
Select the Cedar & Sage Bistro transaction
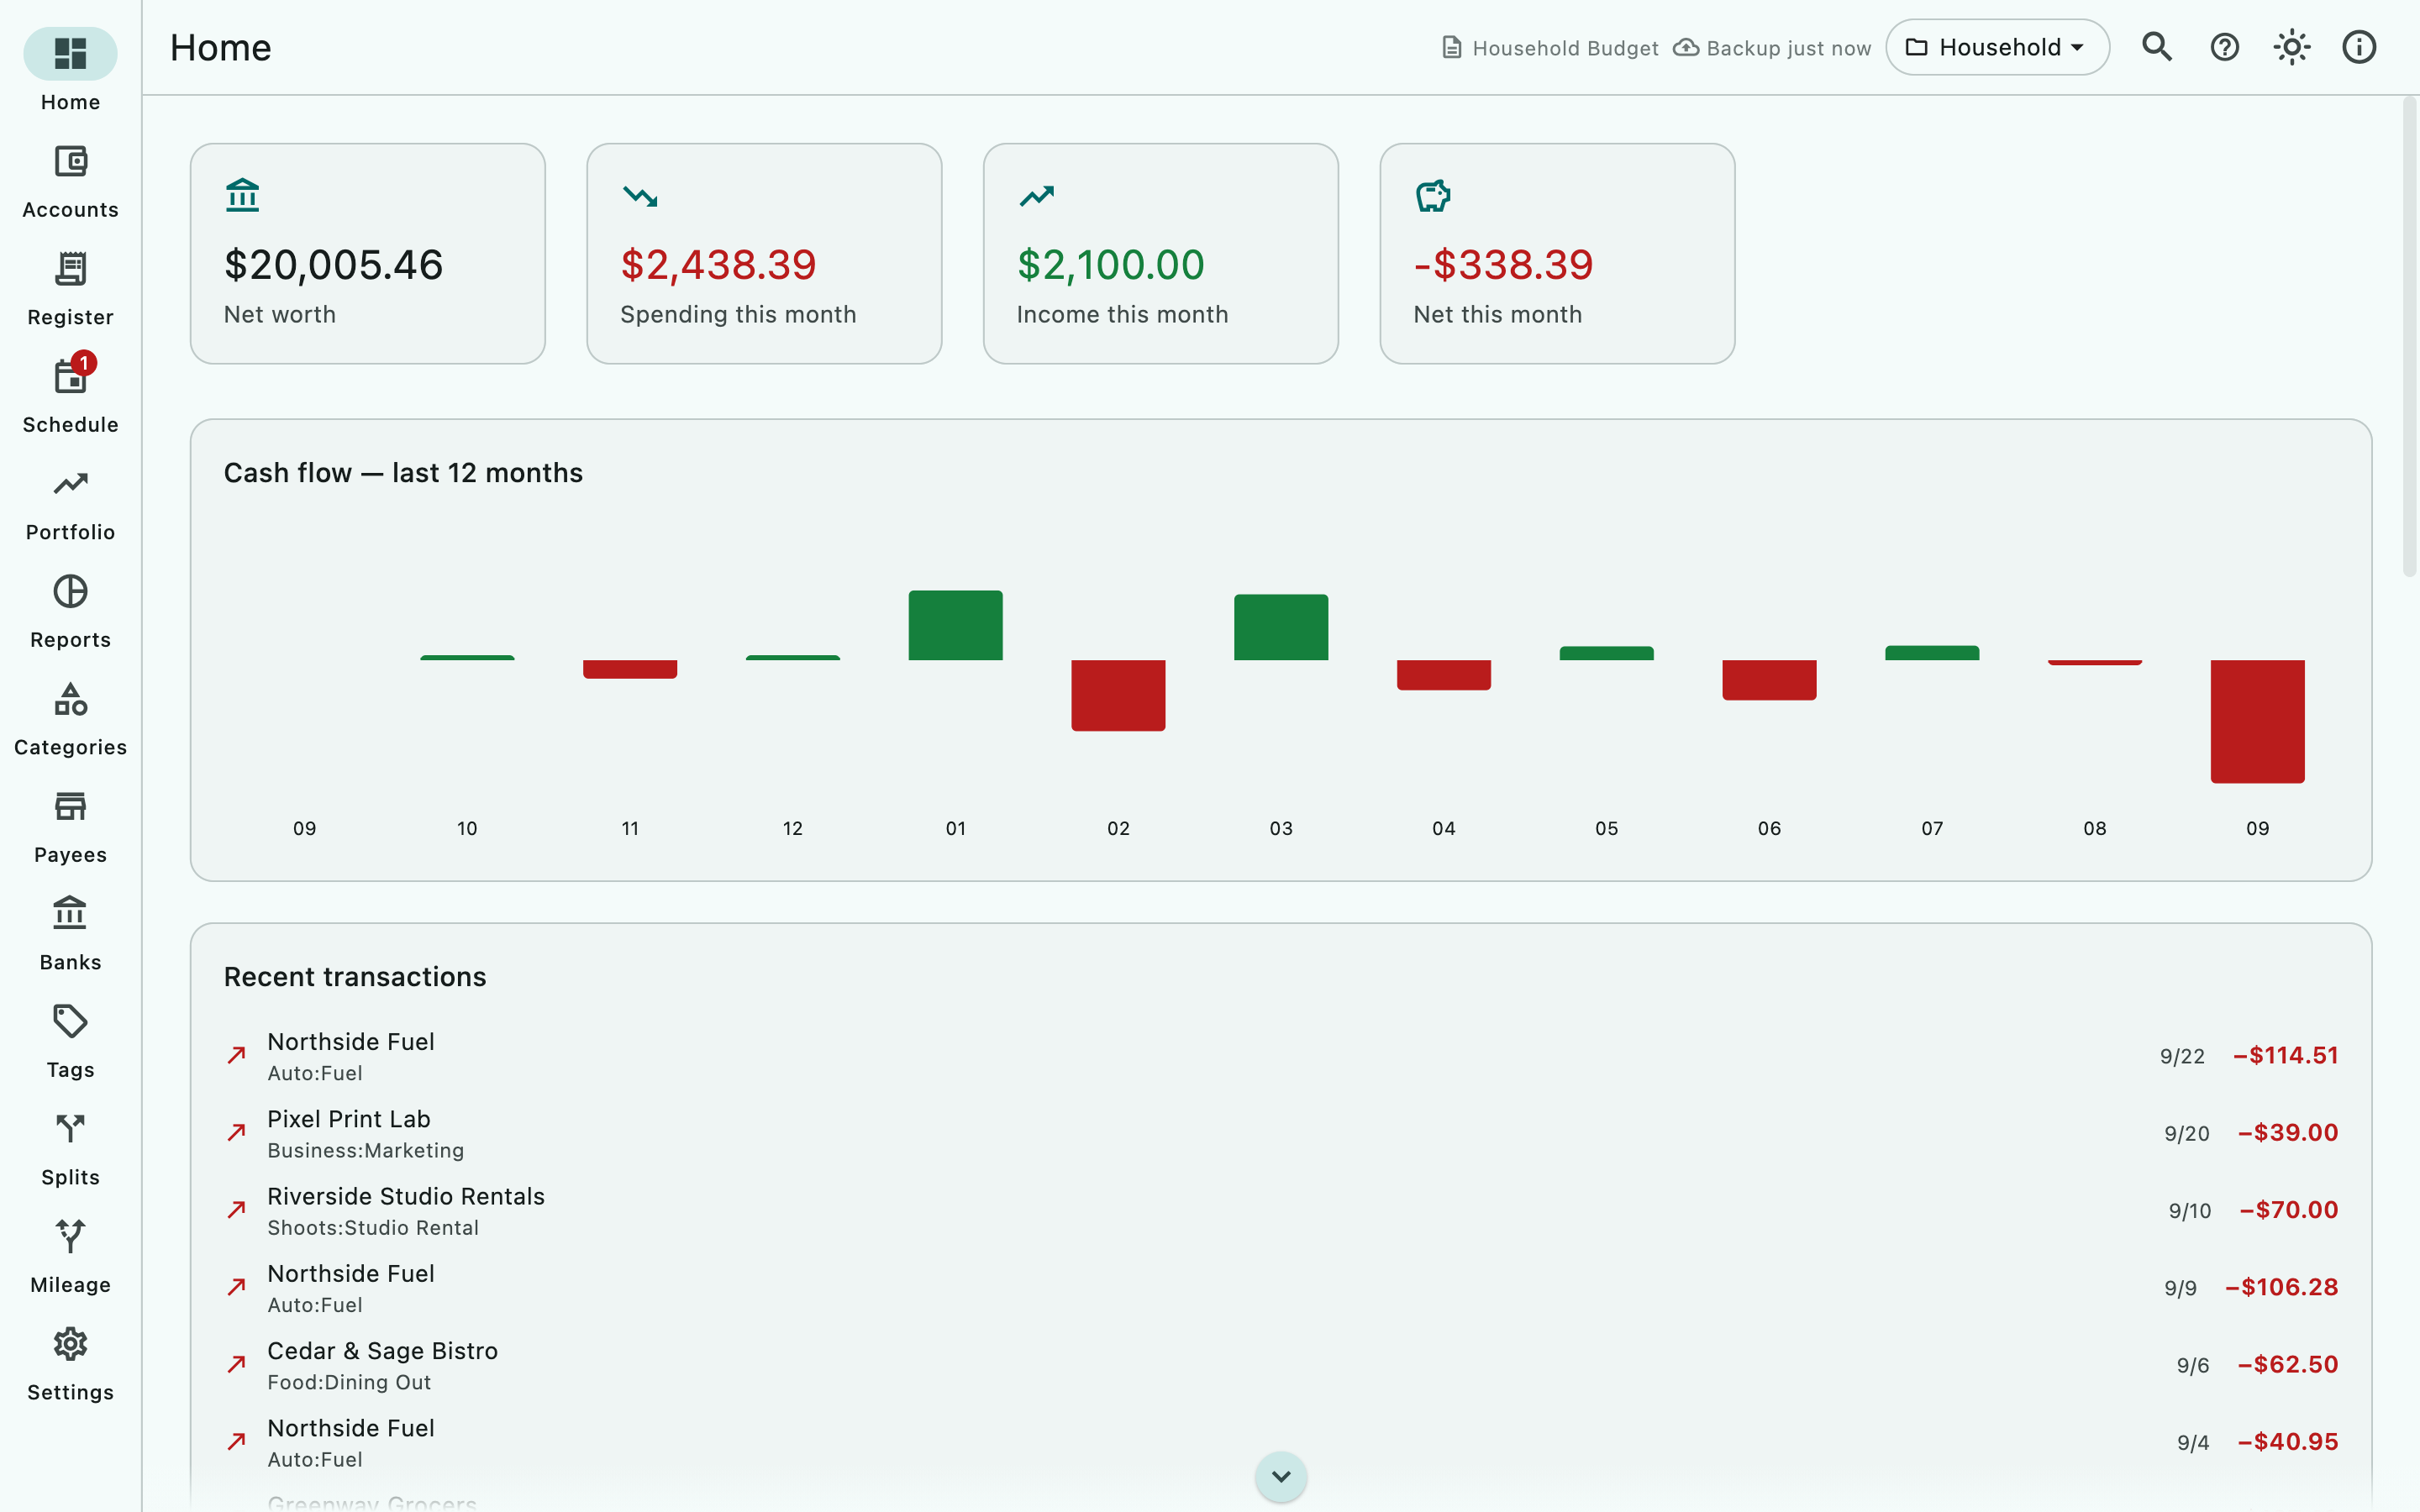pos(1281,1365)
